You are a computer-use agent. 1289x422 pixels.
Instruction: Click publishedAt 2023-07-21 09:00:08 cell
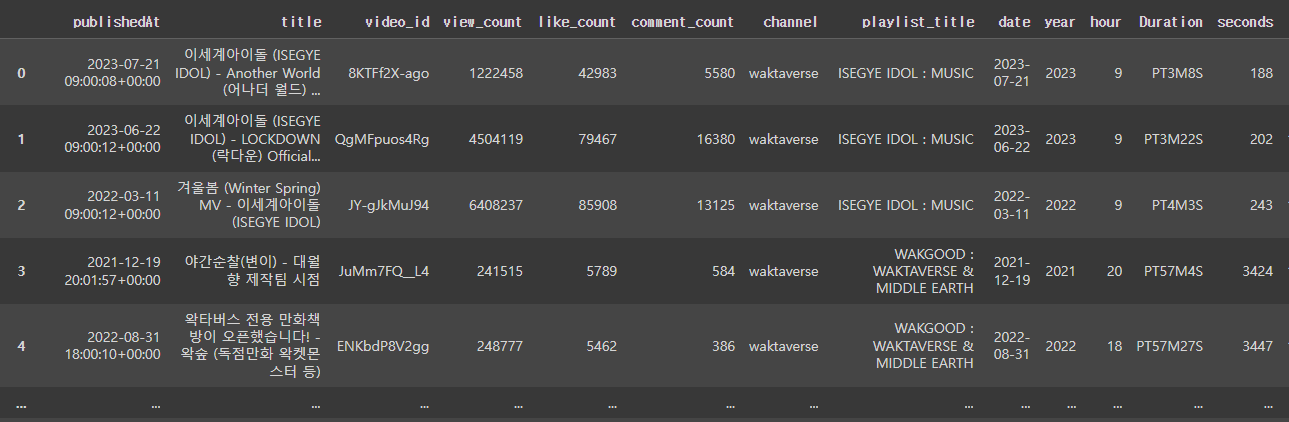(112, 73)
